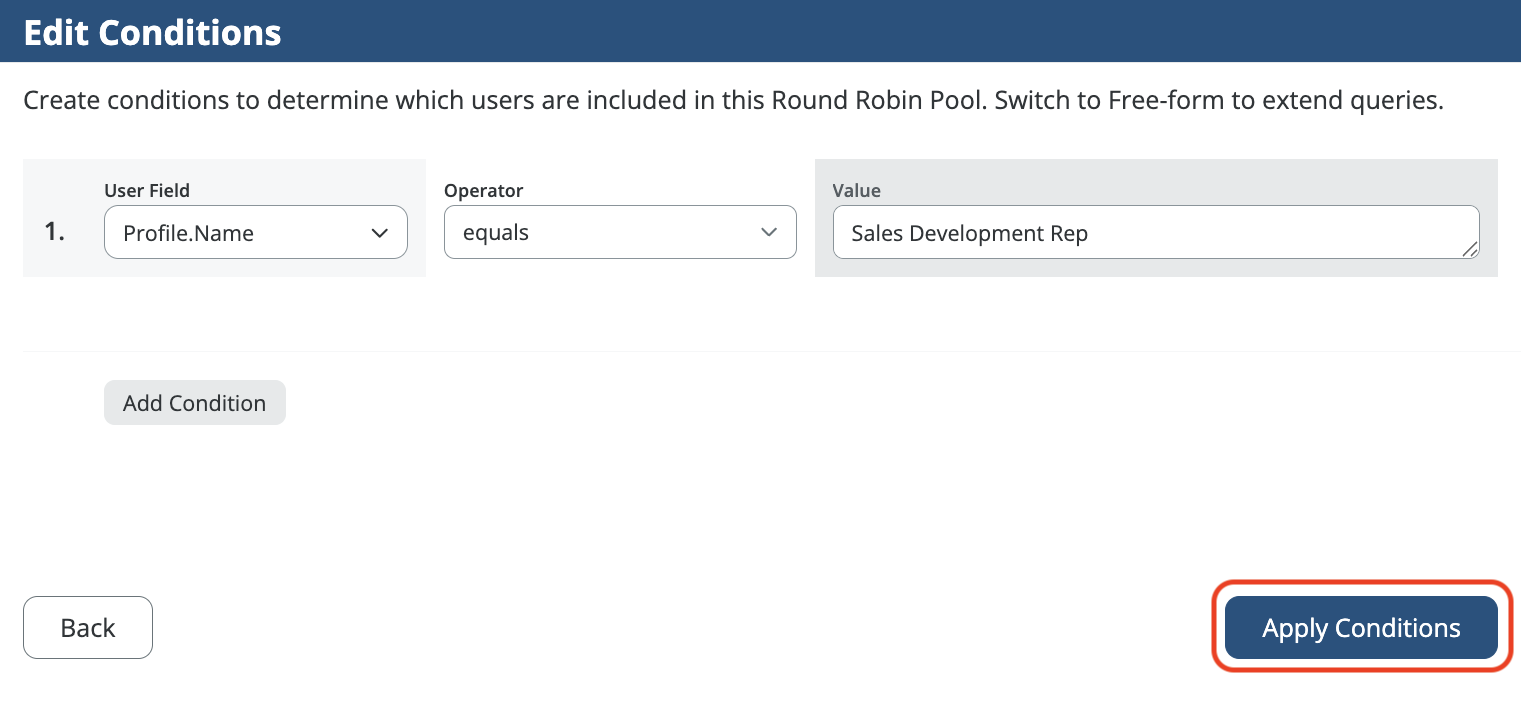
Task: Click the Value text area resize handle
Action: coord(1469,250)
